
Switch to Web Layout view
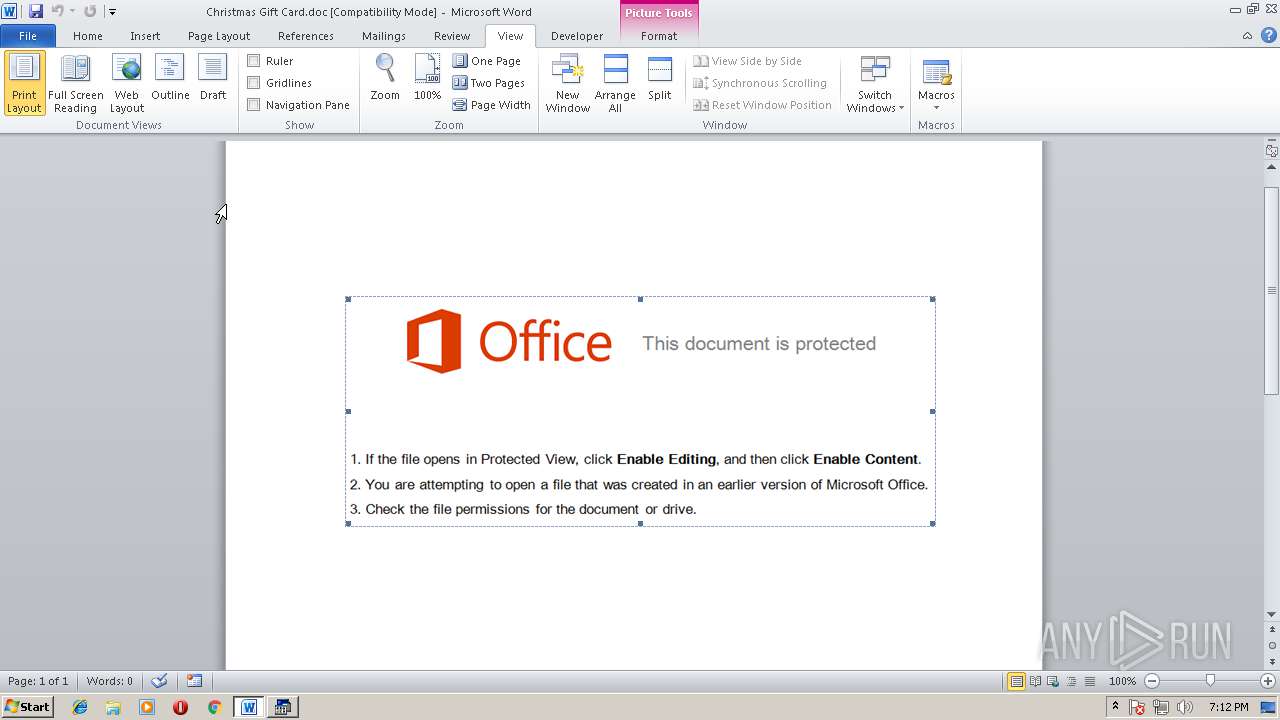click(127, 84)
